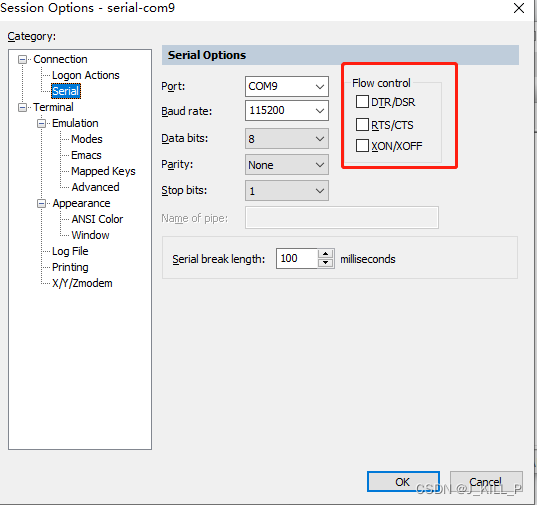
Task: Click the Cancel button
Action: coord(486,482)
